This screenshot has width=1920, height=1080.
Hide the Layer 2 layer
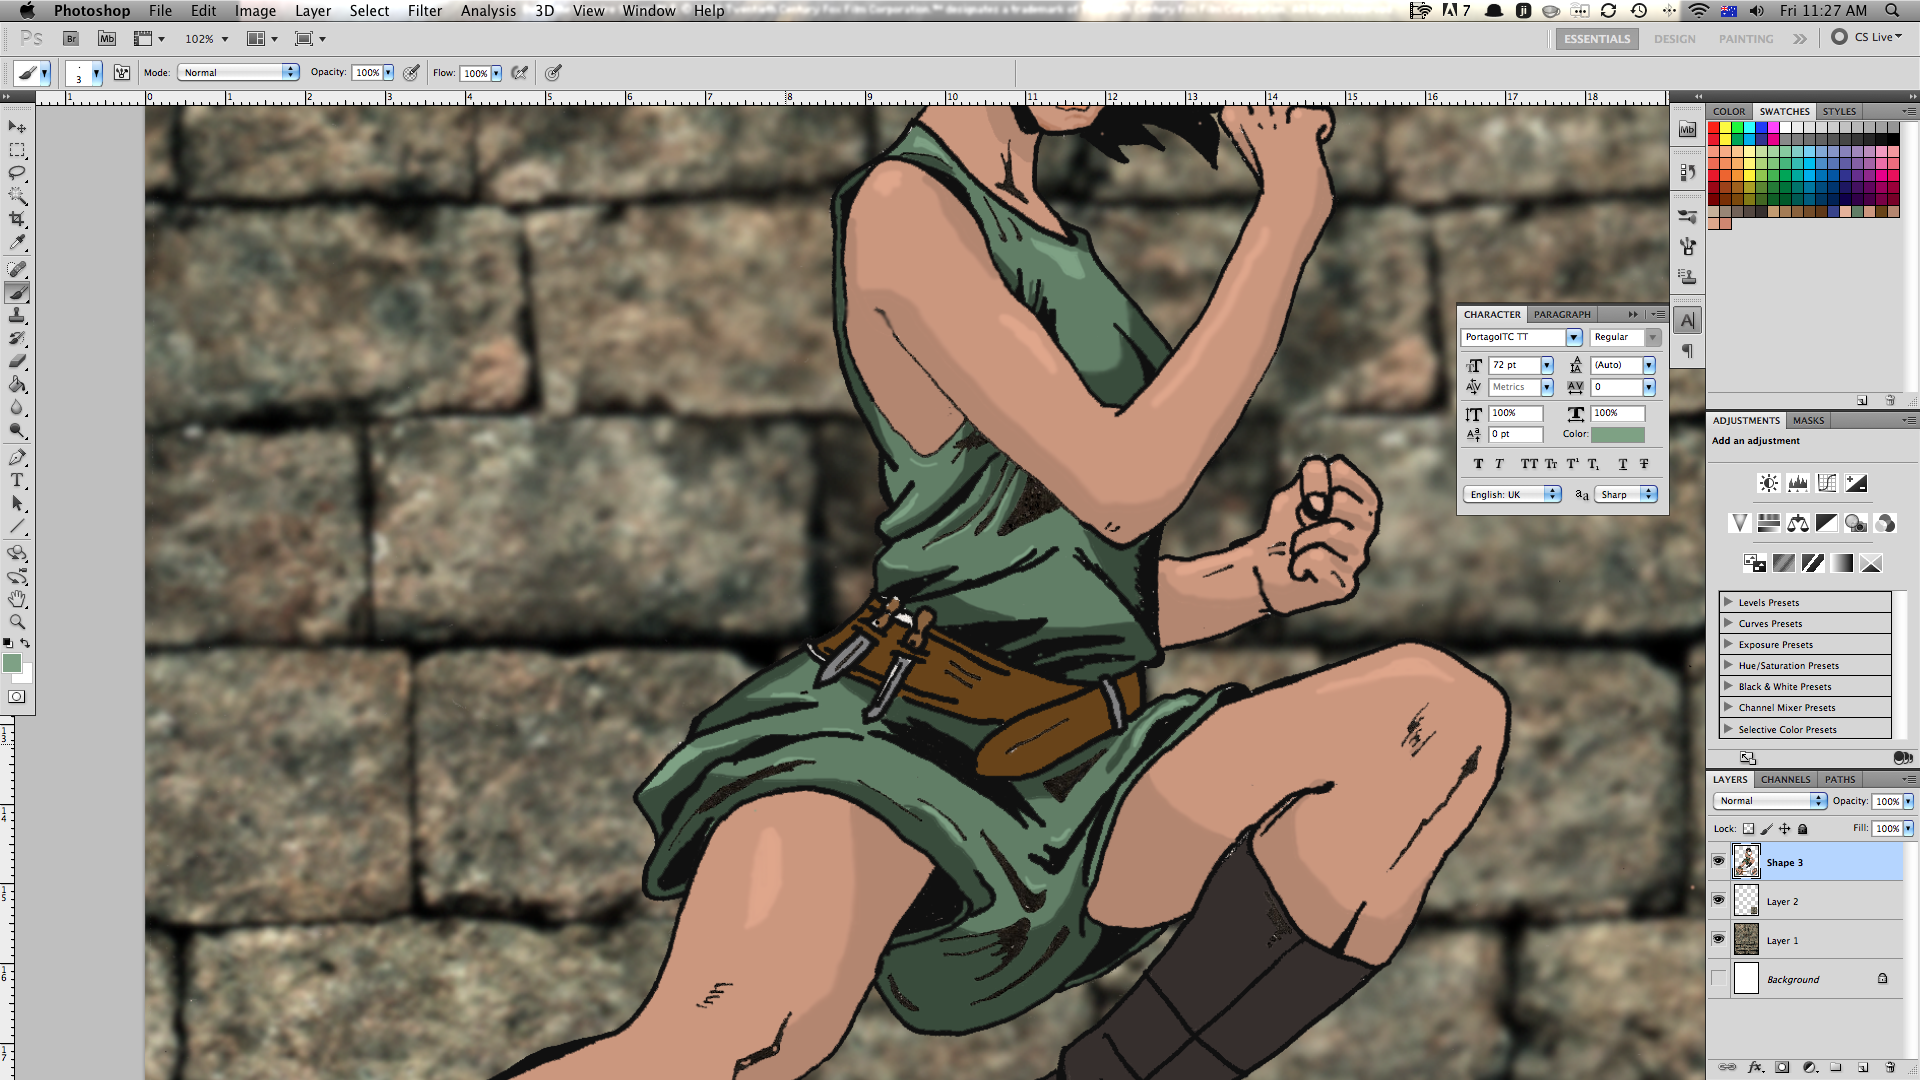[x=1719, y=900]
